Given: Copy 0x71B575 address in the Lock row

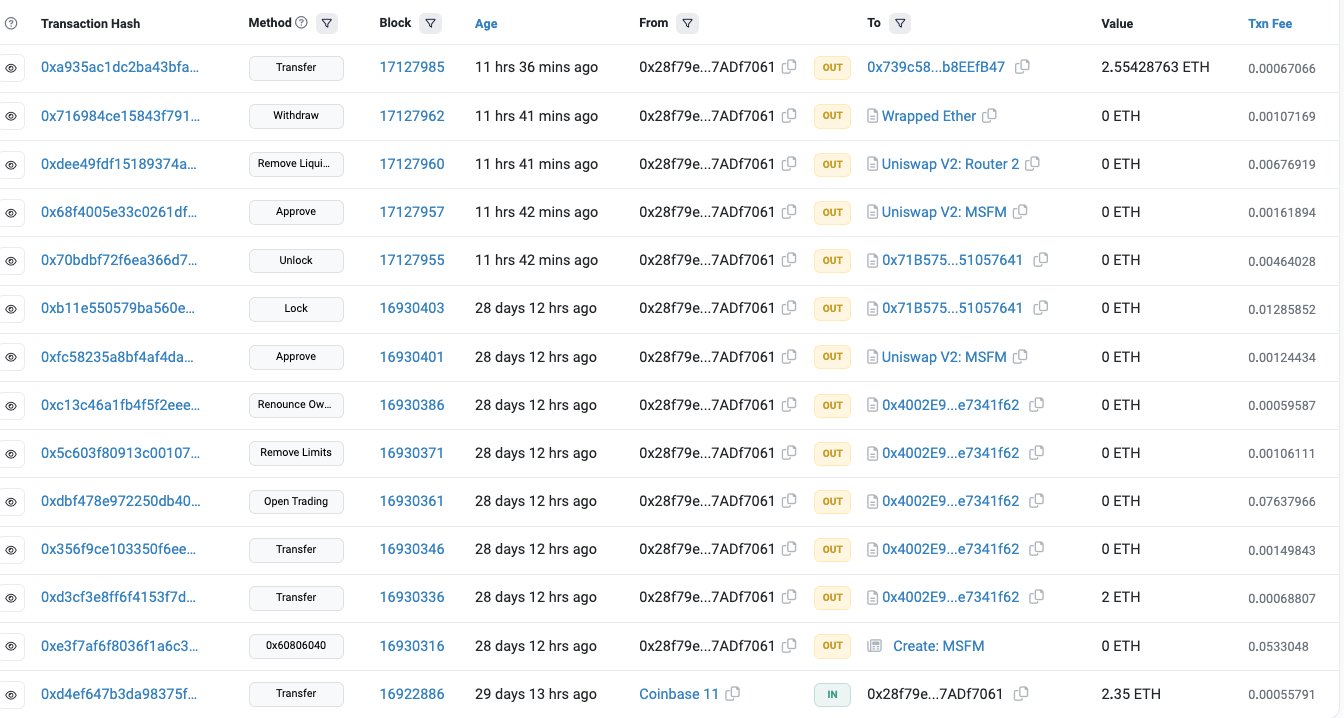Looking at the screenshot, I should click(x=1041, y=308).
